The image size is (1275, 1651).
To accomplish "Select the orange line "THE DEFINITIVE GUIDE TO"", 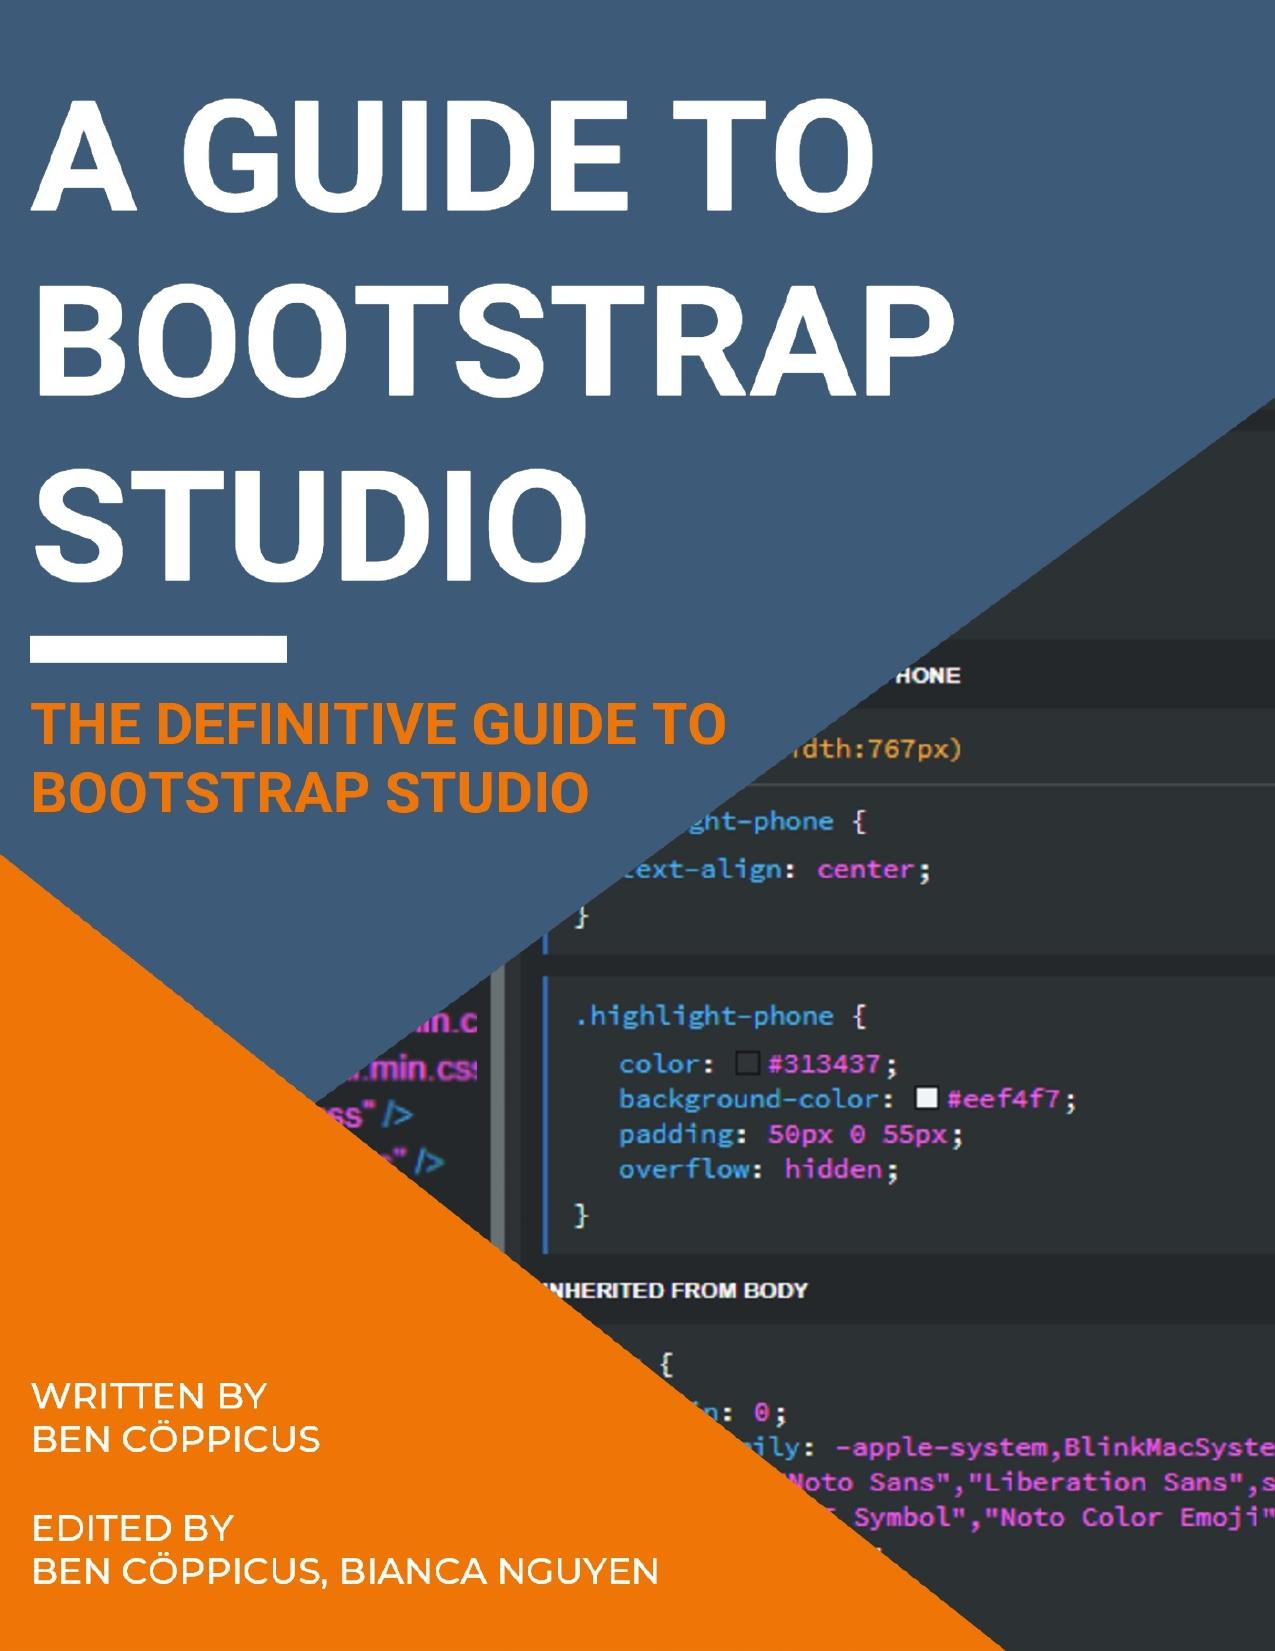I will click(x=379, y=724).
